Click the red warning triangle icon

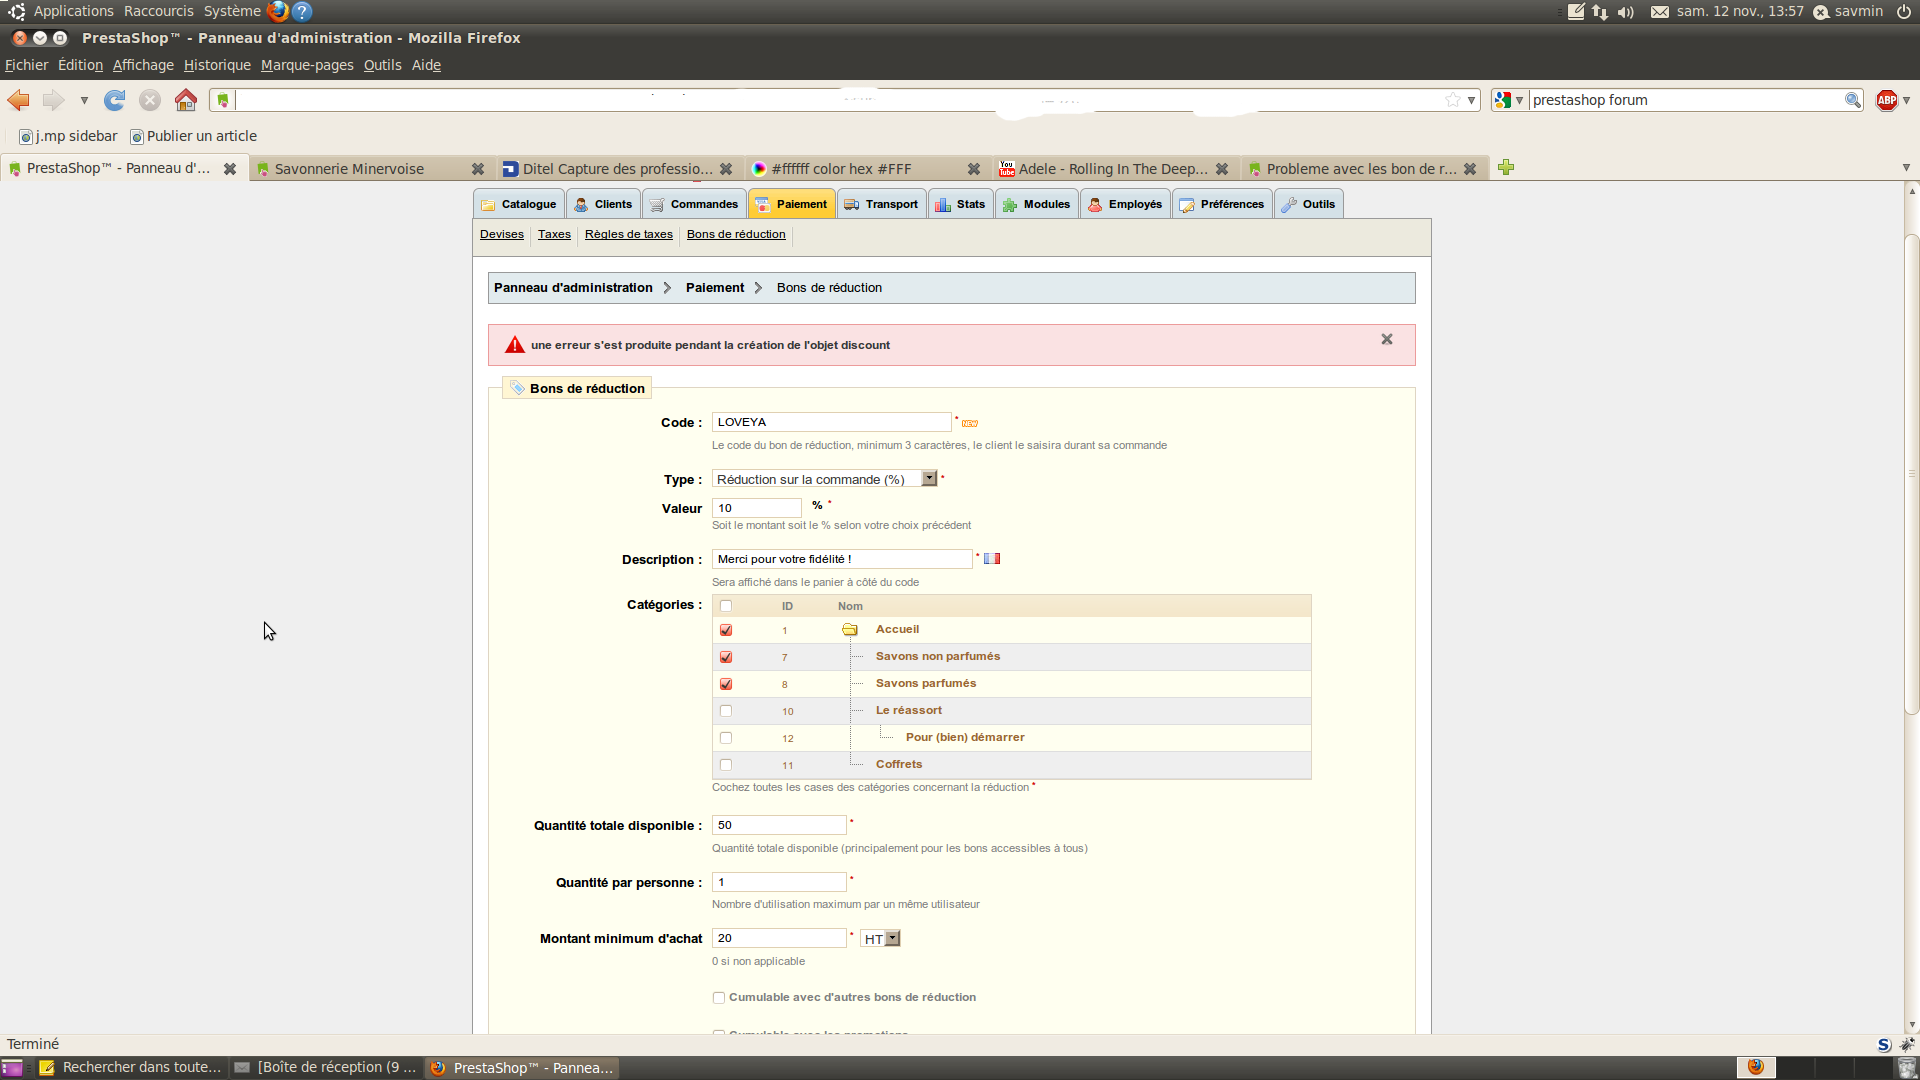pyautogui.click(x=515, y=345)
